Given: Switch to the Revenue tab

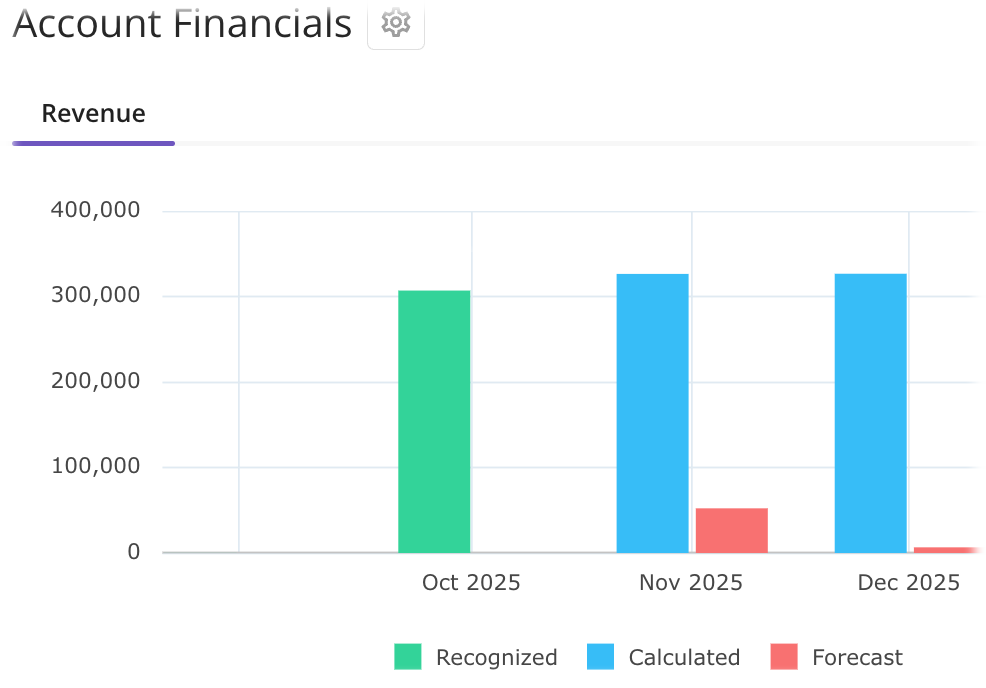Looking at the screenshot, I should coord(93,113).
